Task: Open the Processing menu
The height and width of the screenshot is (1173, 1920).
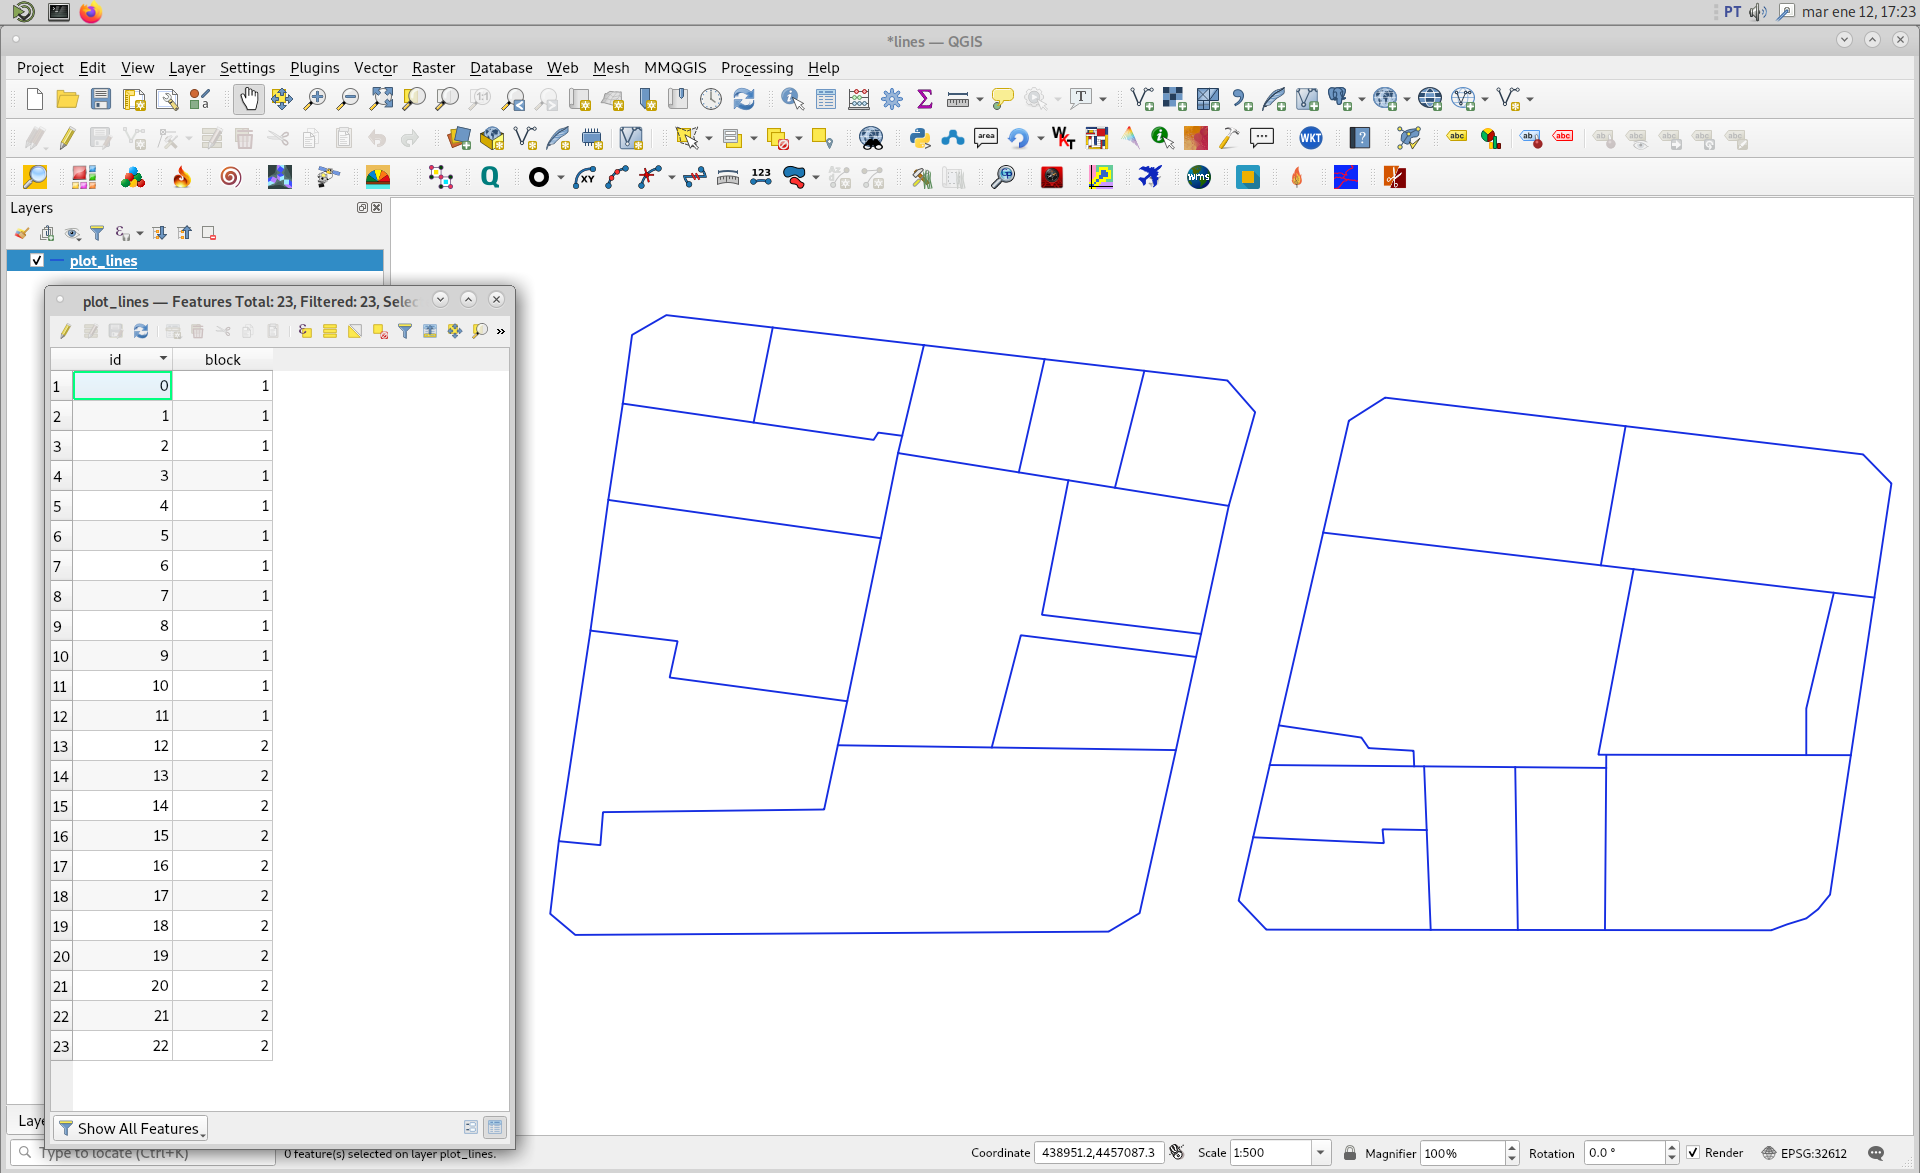Action: pos(757,67)
